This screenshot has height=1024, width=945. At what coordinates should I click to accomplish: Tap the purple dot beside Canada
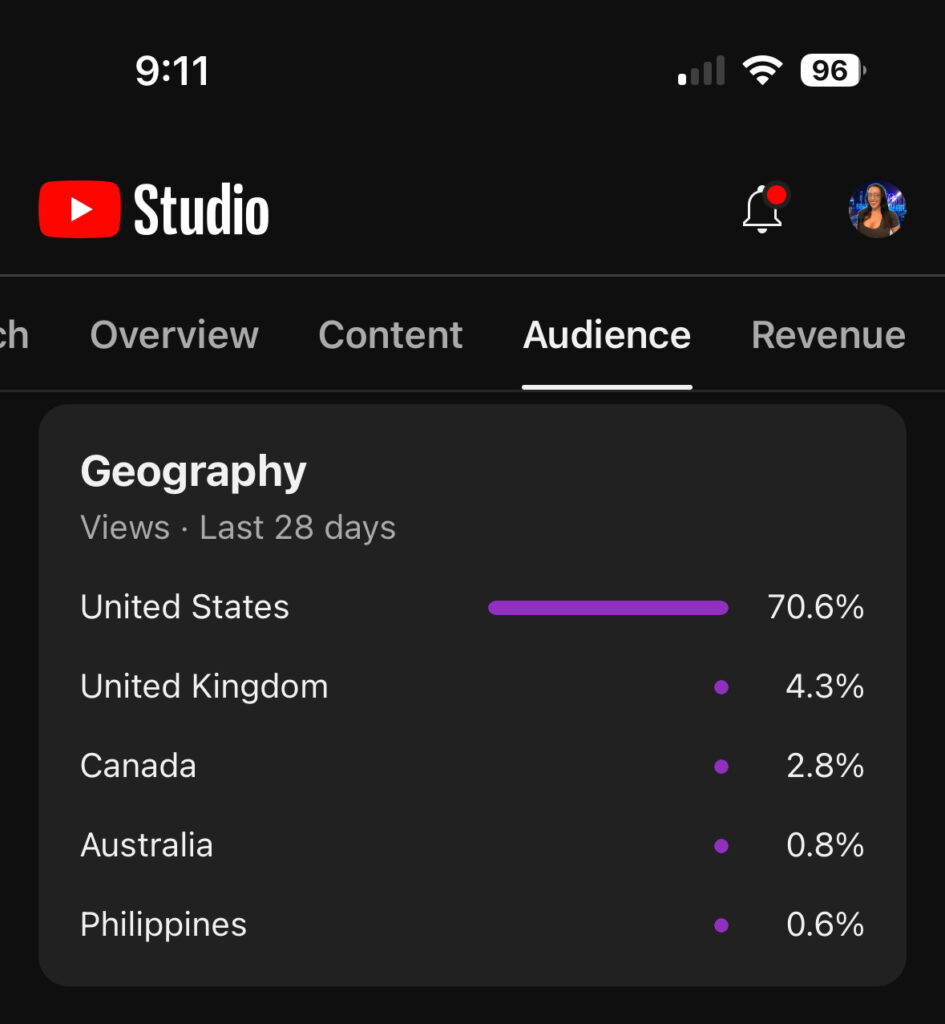(x=721, y=766)
